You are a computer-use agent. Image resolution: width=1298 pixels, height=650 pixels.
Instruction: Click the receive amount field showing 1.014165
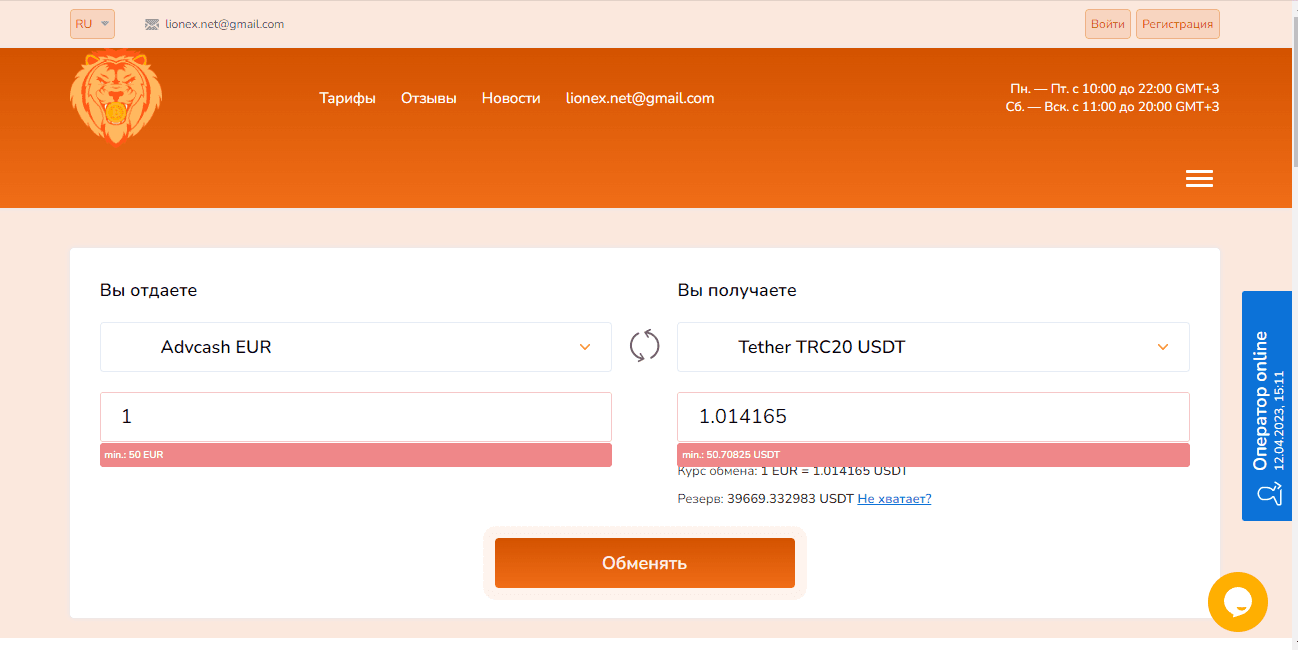click(932, 416)
